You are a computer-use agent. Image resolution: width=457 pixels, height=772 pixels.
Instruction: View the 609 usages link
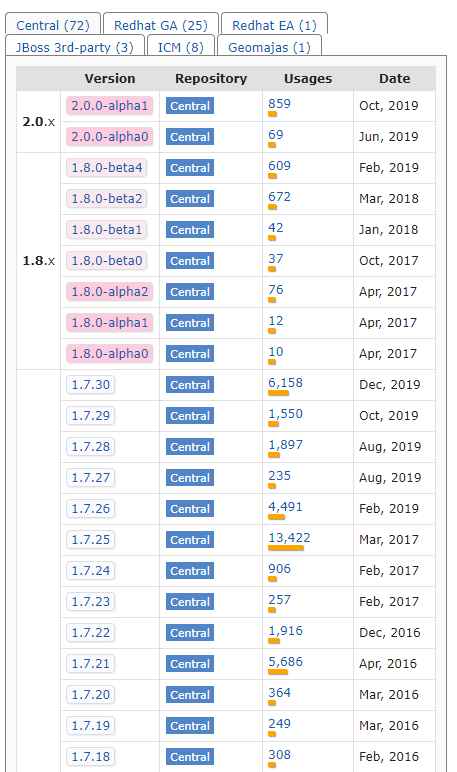tap(279, 166)
